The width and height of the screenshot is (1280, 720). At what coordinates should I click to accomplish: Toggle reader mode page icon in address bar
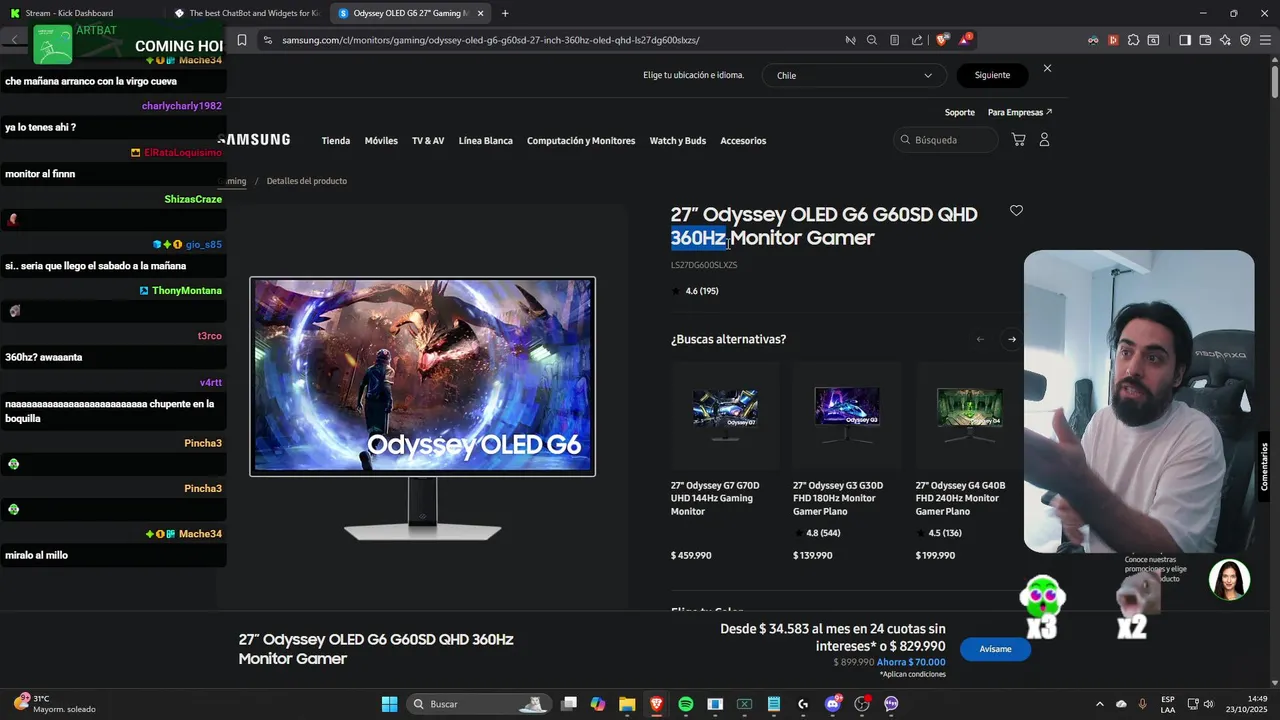895,40
